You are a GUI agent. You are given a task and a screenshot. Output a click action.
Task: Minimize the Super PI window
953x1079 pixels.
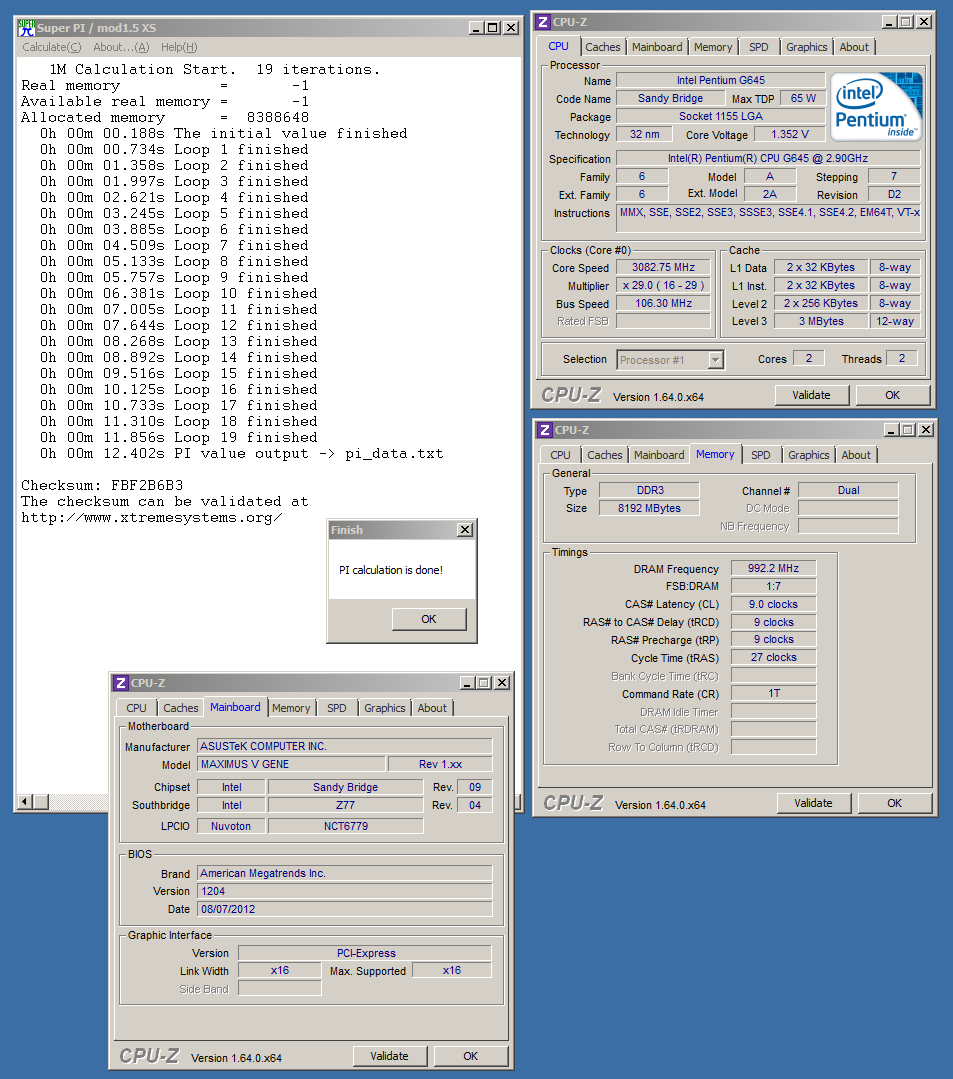(476, 28)
